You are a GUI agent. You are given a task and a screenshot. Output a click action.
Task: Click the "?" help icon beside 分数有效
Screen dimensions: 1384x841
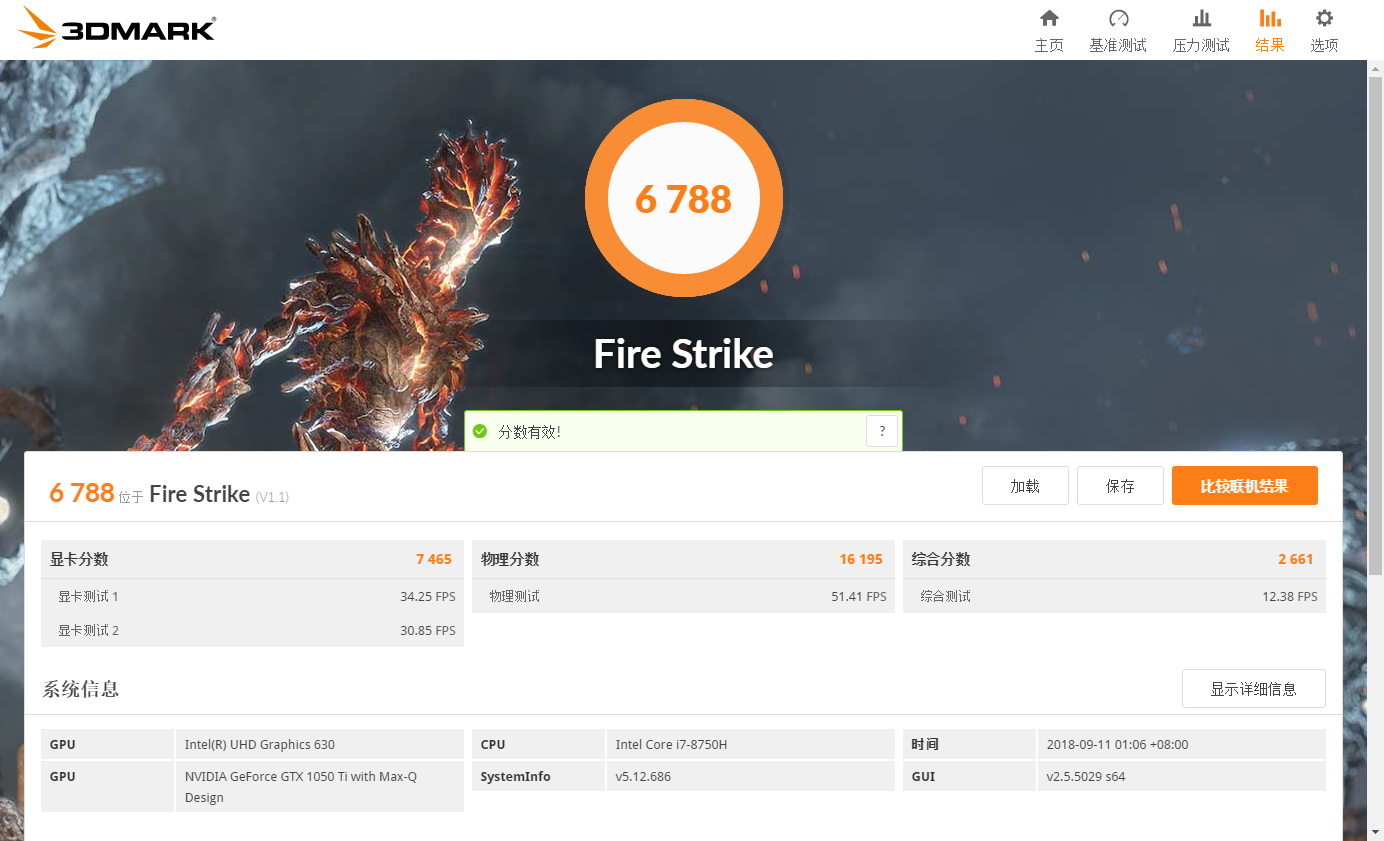pos(881,430)
